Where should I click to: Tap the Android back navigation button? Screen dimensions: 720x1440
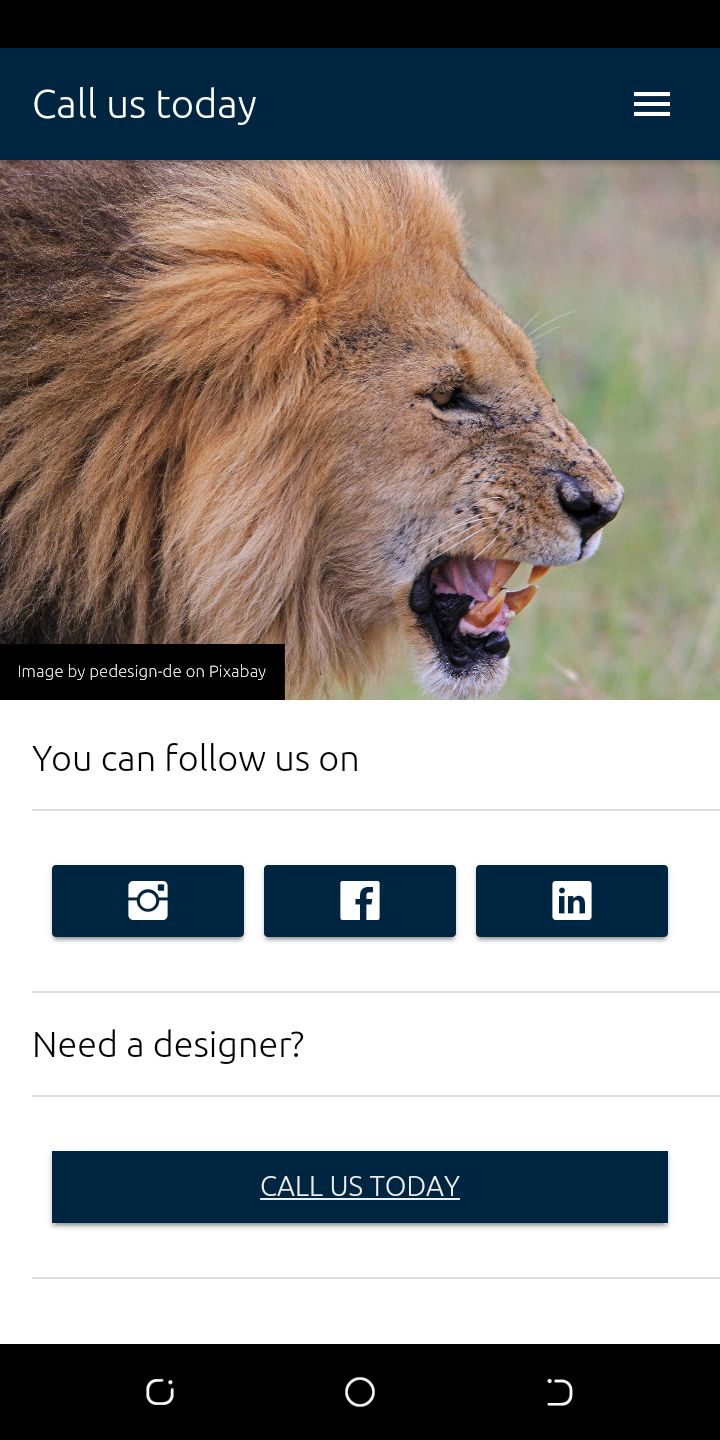coord(559,1392)
